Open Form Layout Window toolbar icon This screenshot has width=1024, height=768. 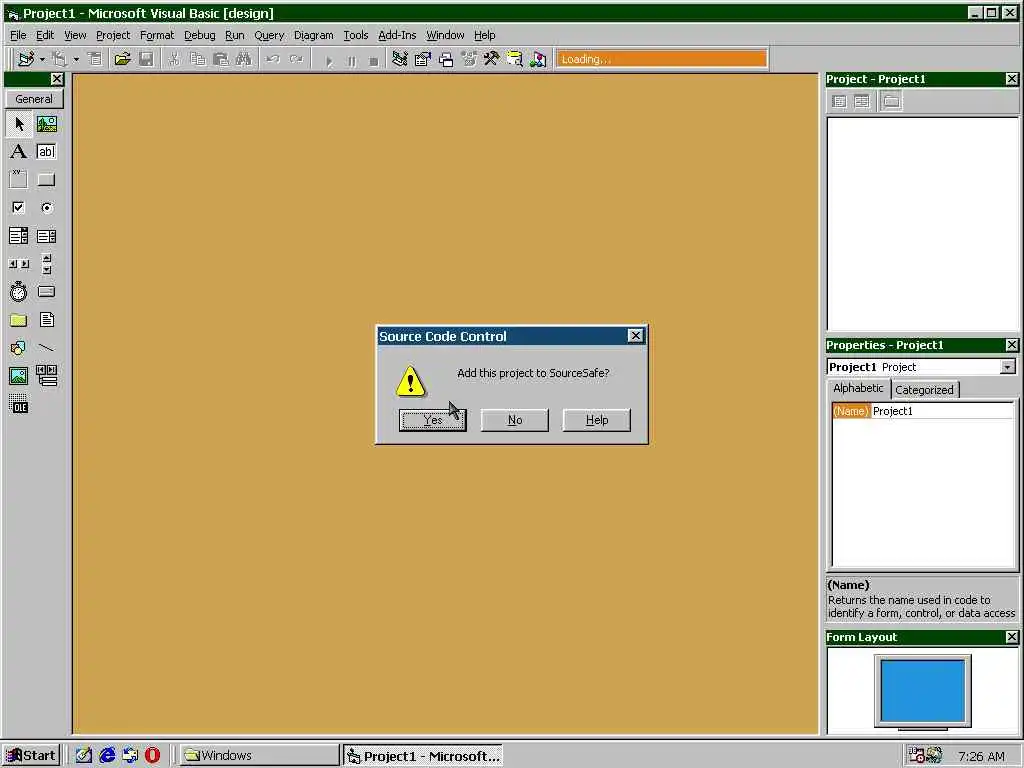click(x=446, y=59)
